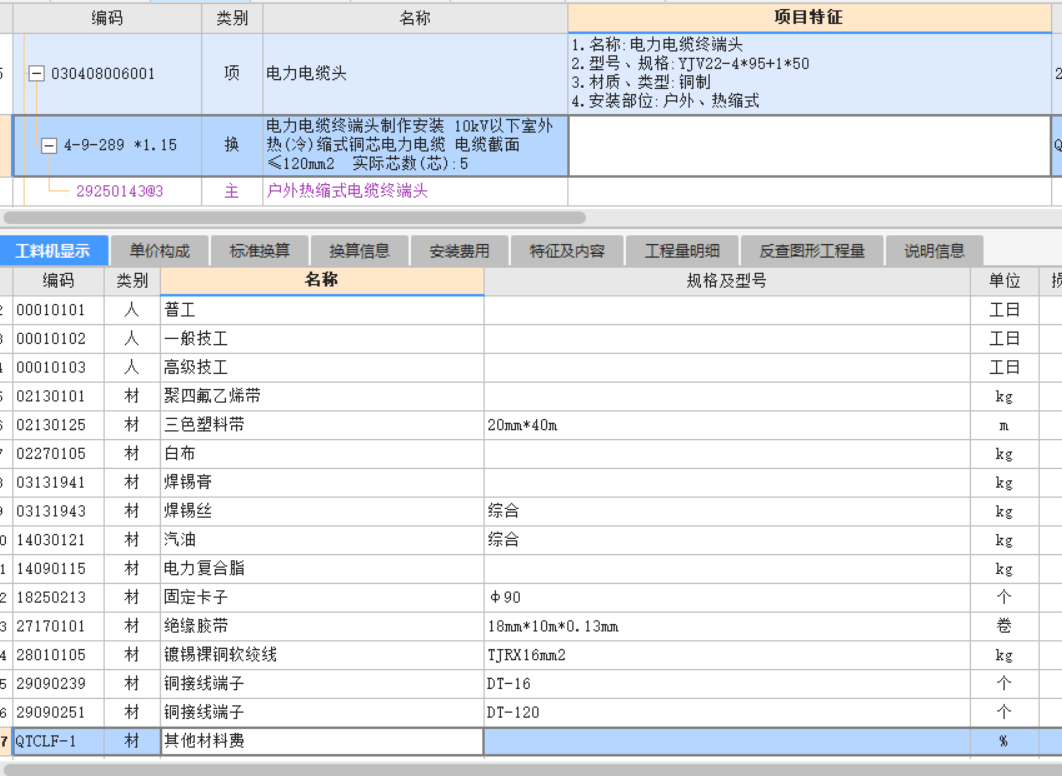This screenshot has height=776, width=1062.
Task: Select the 焊锡膏 material name
Action: point(322,482)
